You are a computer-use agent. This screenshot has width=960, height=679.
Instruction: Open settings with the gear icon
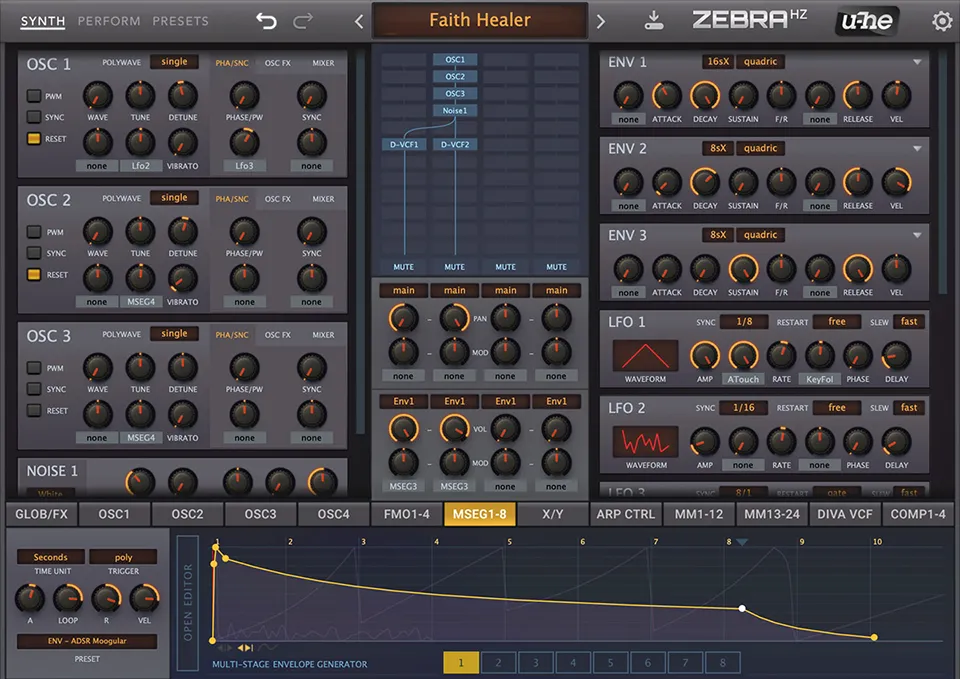pyautogui.click(x=942, y=21)
